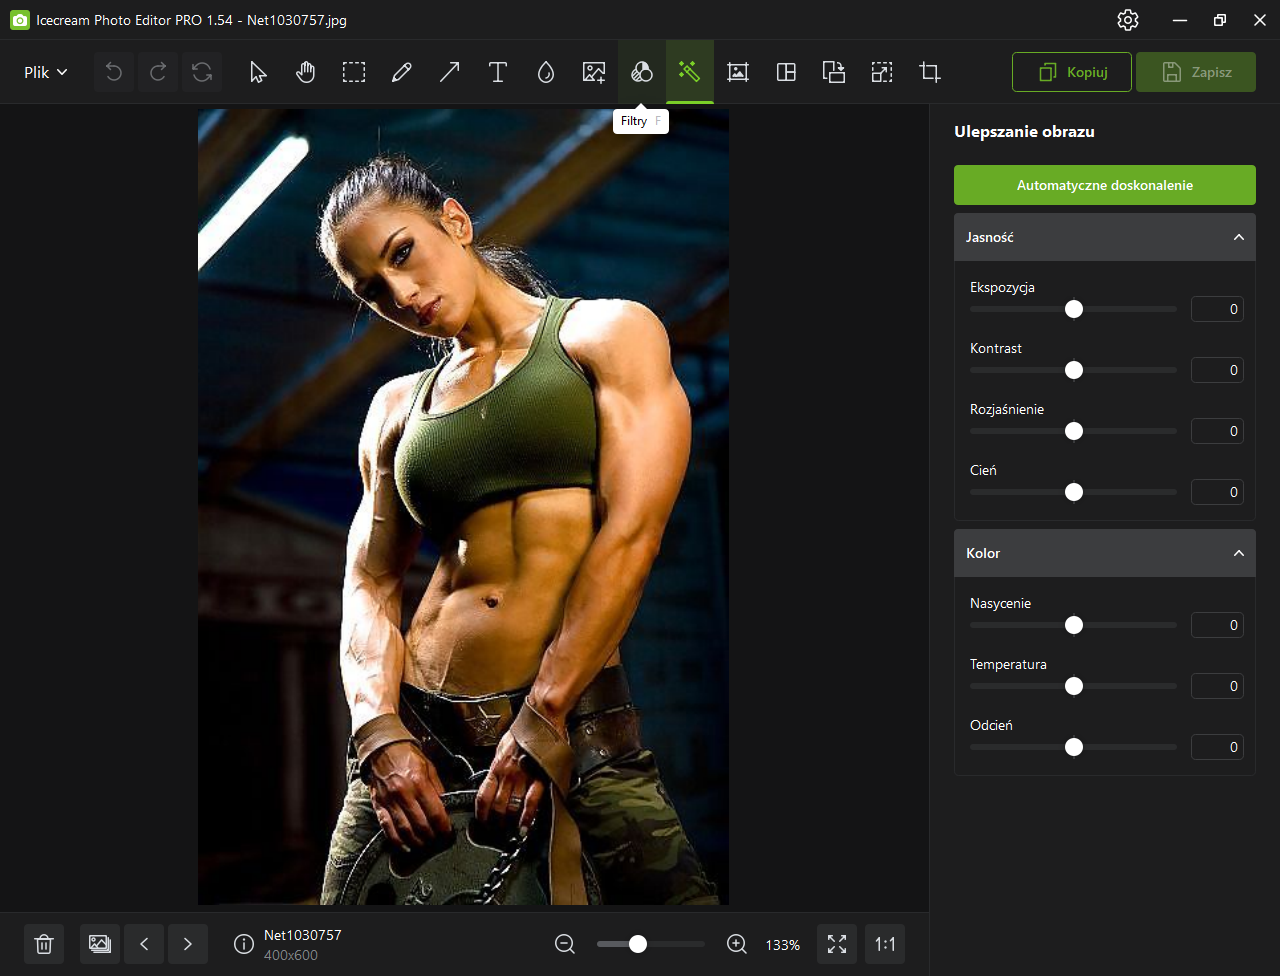Click the Nasycenie slider handle
The width and height of the screenshot is (1280, 976).
click(x=1074, y=625)
